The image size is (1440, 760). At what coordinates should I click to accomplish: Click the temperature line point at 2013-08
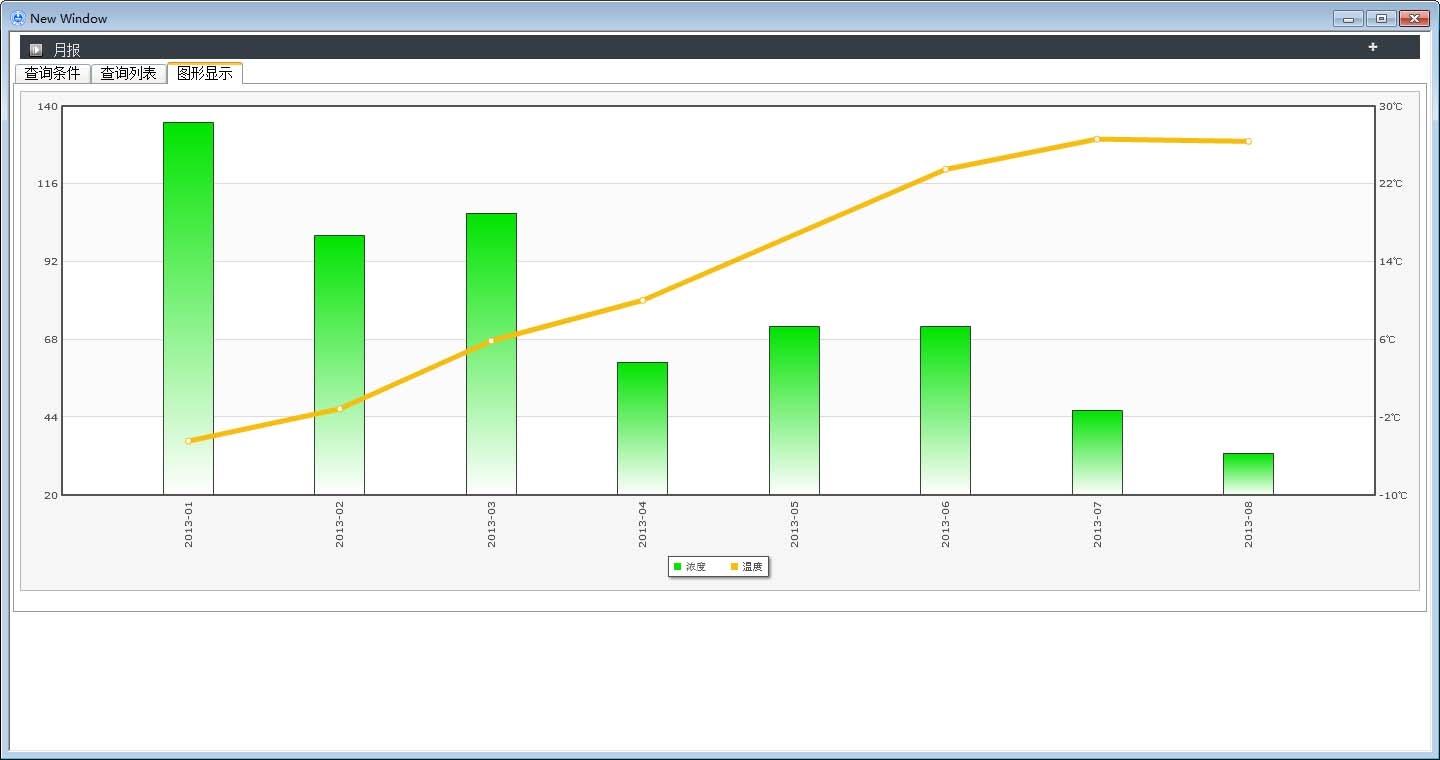(1248, 141)
